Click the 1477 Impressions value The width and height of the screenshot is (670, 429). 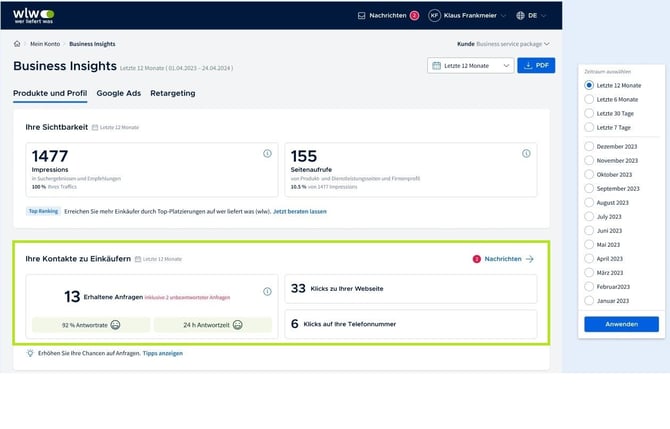[x=50, y=156]
